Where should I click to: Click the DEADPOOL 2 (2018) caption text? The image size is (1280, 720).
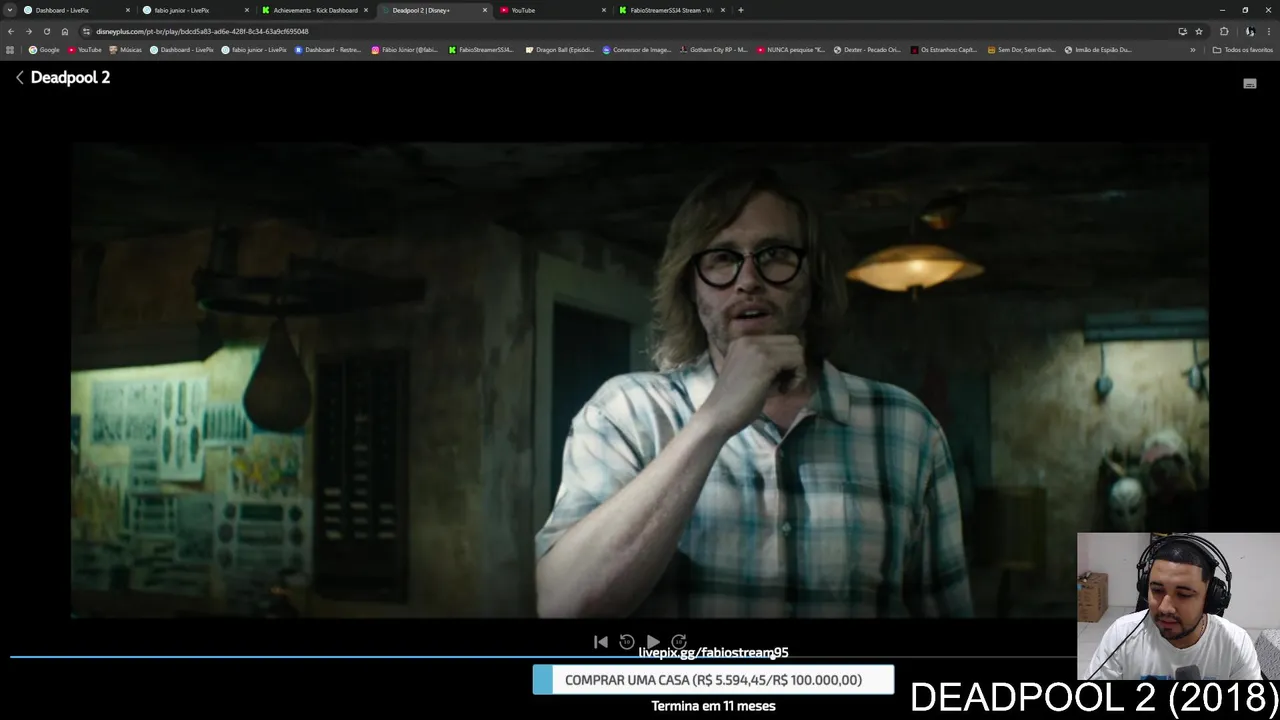[x=1094, y=698]
